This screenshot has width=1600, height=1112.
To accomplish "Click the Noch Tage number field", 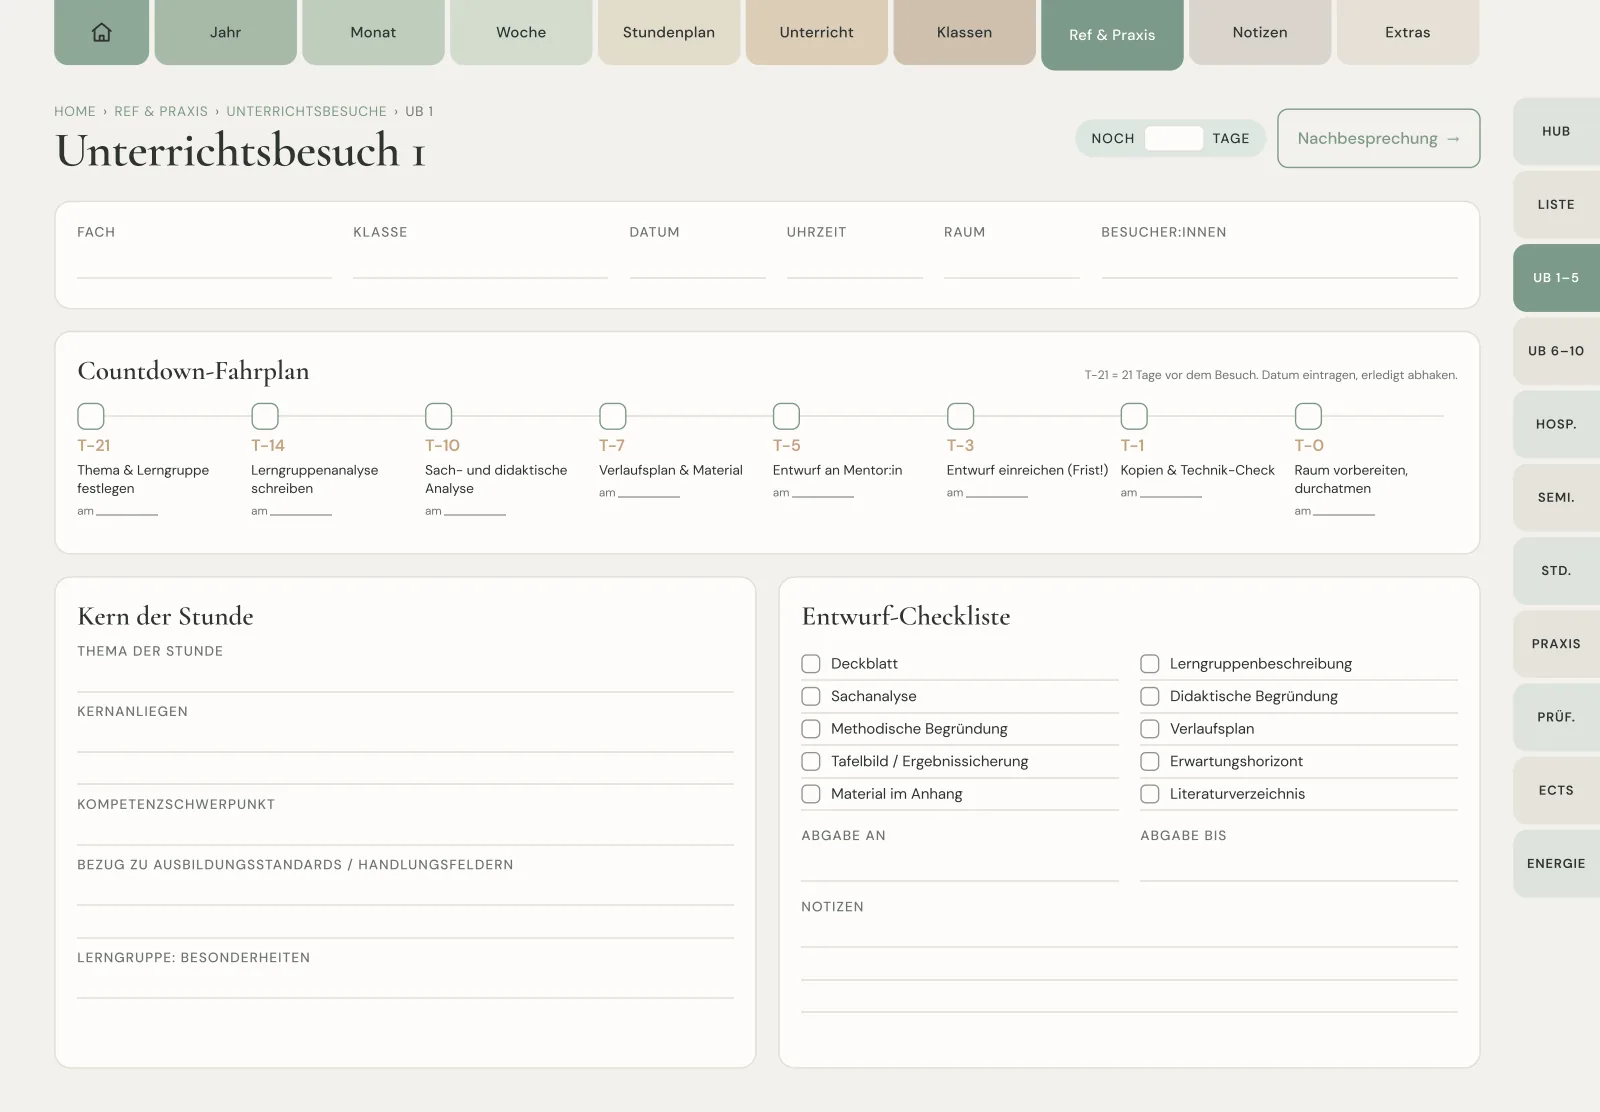I will point(1173,138).
